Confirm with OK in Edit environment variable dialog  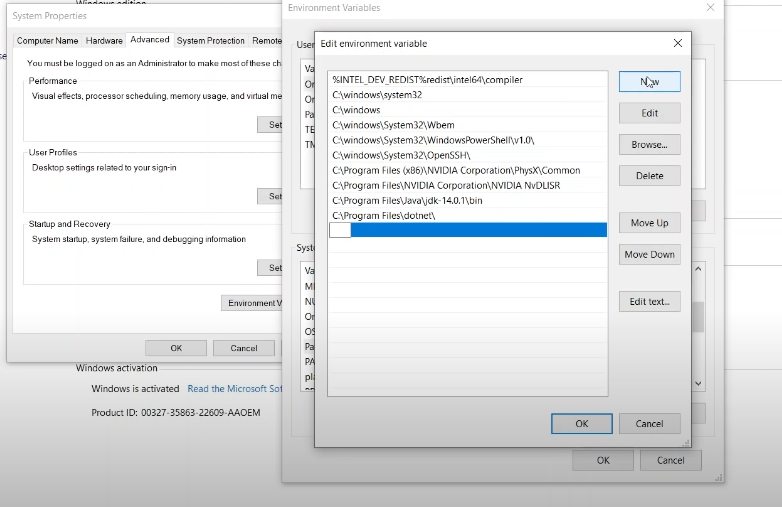(x=581, y=423)
